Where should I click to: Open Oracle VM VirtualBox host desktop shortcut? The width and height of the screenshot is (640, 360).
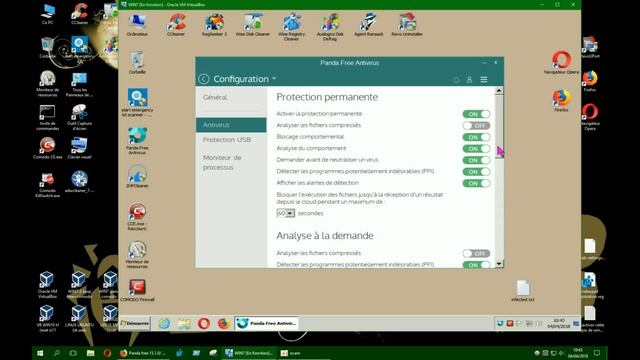(x=47, y=284)
